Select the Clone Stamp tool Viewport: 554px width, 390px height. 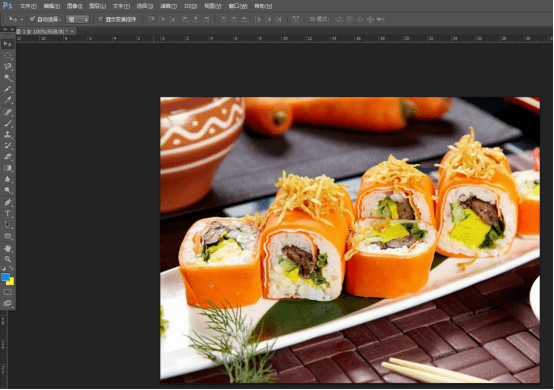click(8, 134)
